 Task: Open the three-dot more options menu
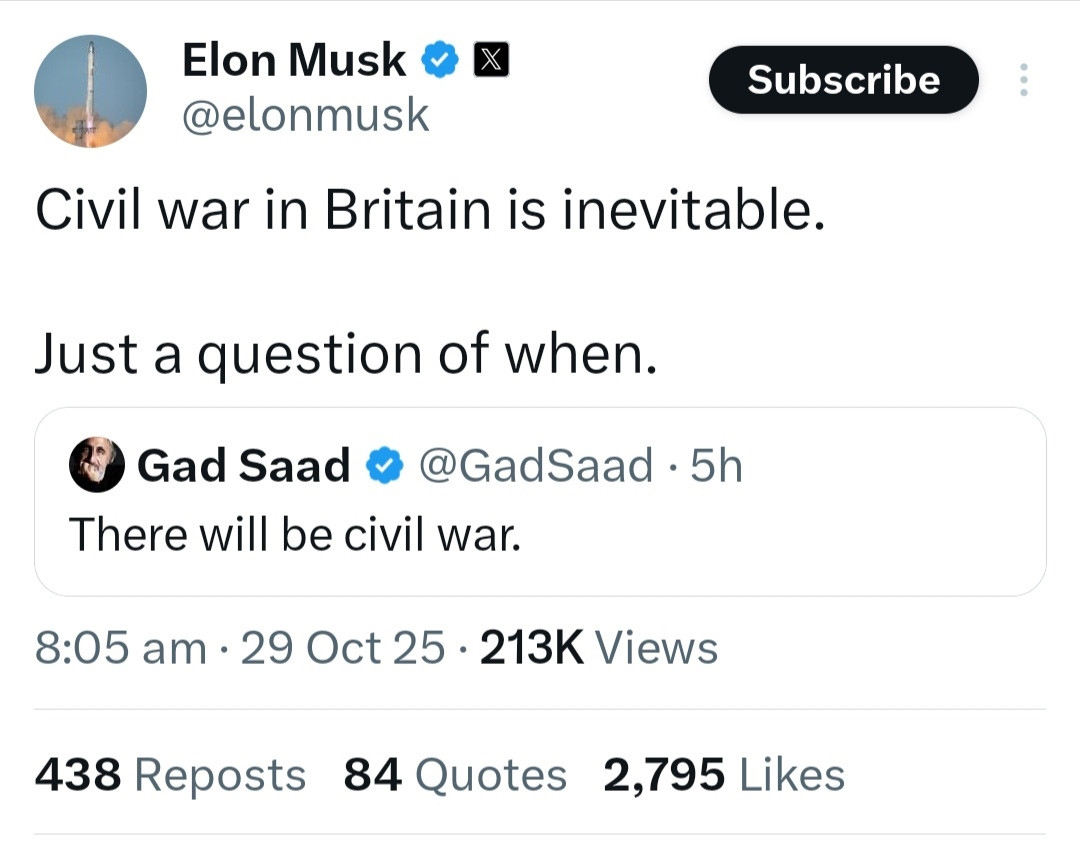[1022, 80]
